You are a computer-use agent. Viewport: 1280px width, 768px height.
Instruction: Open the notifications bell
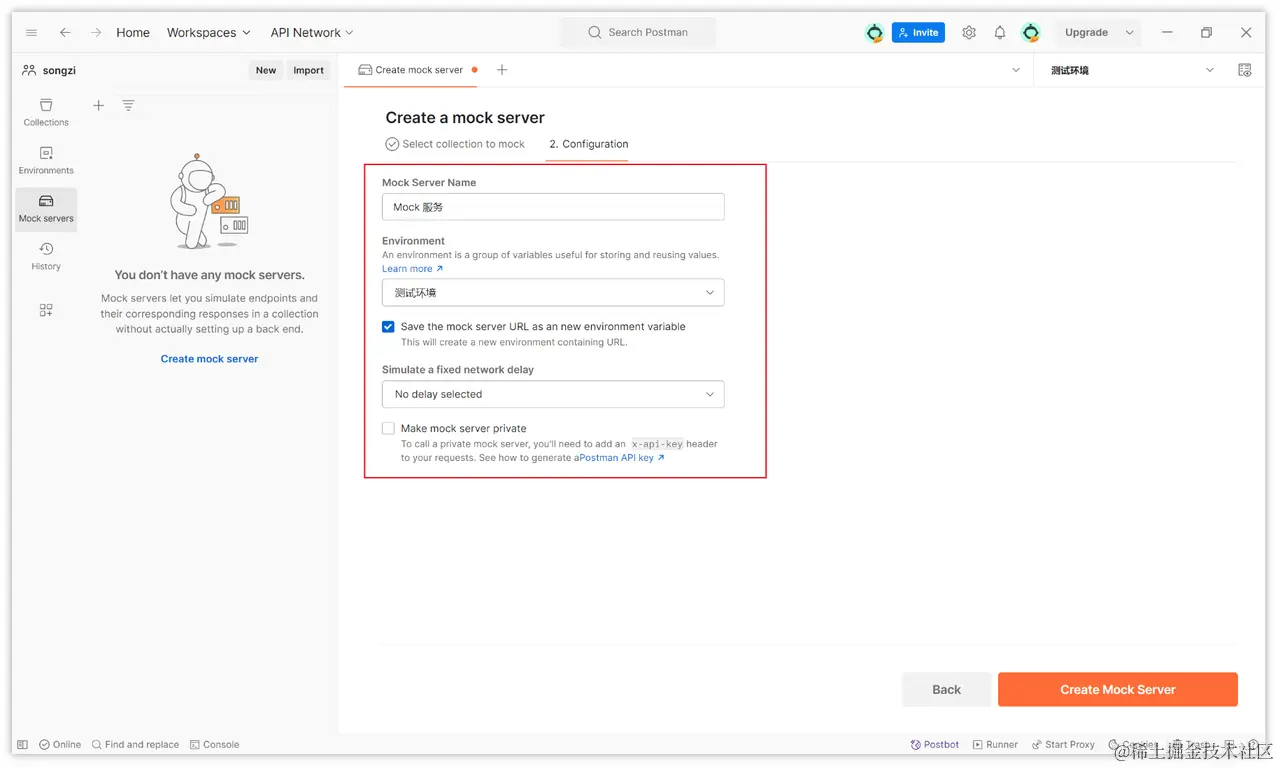point(1000,33)
